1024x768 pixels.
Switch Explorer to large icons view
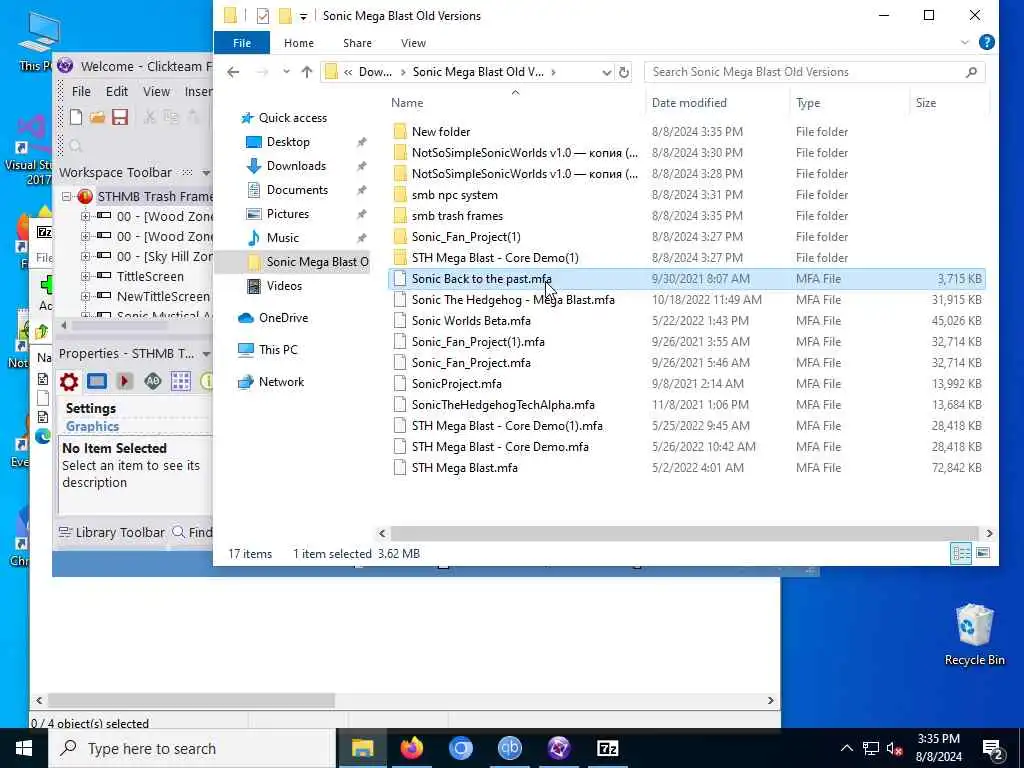pyautogui.click(x=983, y=553)
